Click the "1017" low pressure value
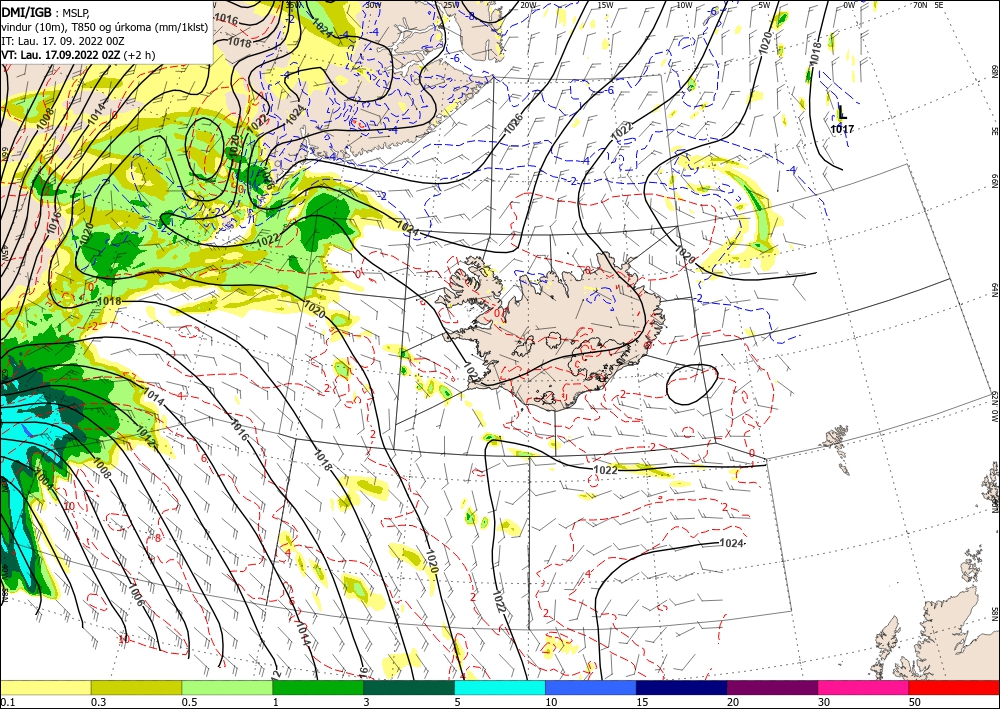 [842, 129]
